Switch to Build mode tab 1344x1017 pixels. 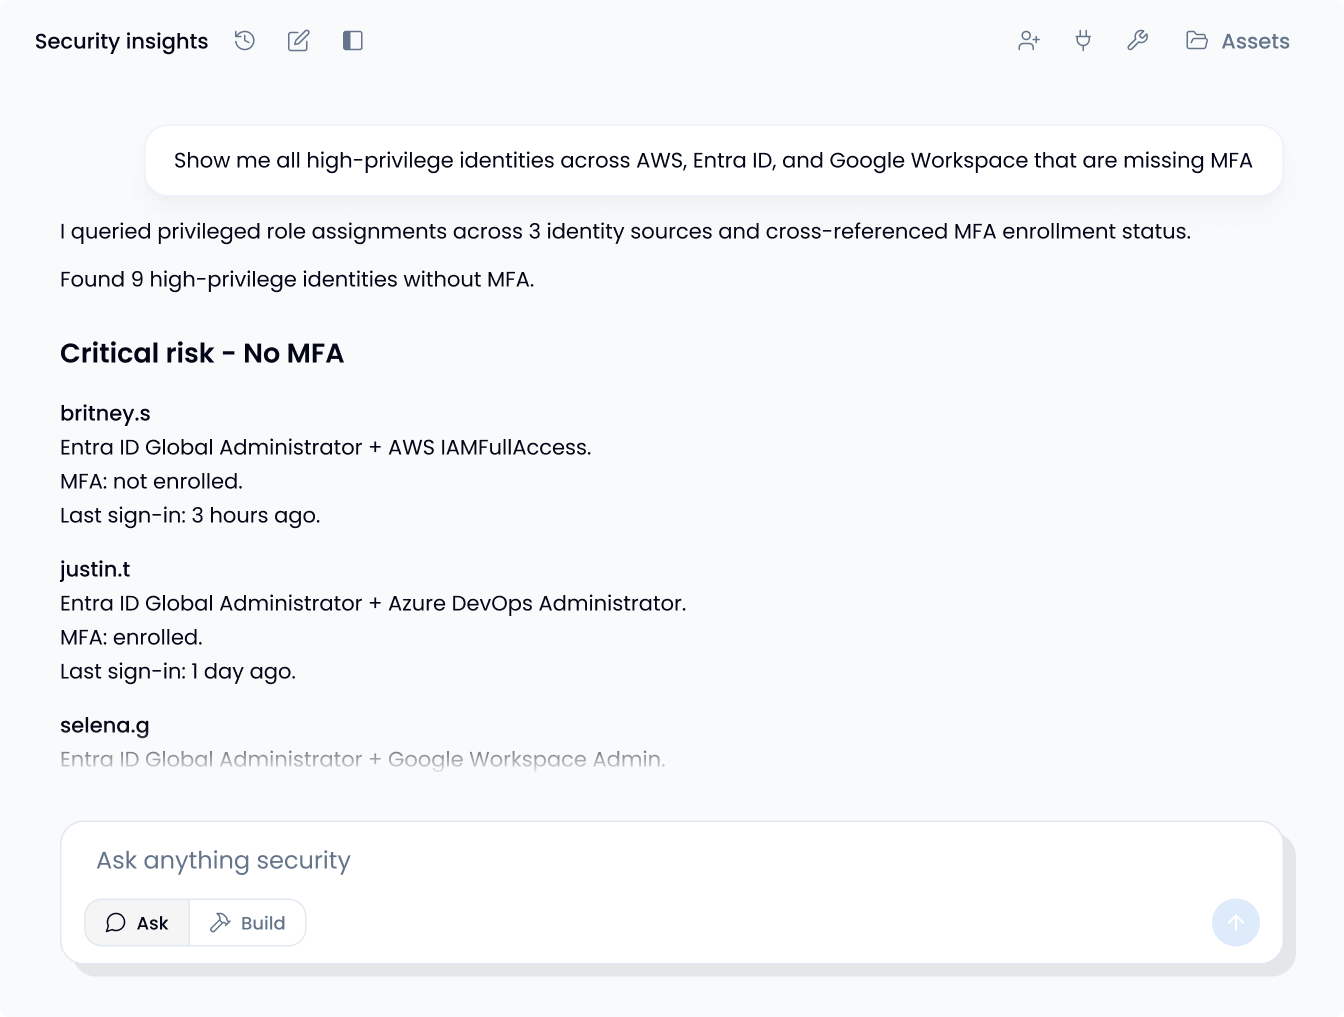coord(247,922)
